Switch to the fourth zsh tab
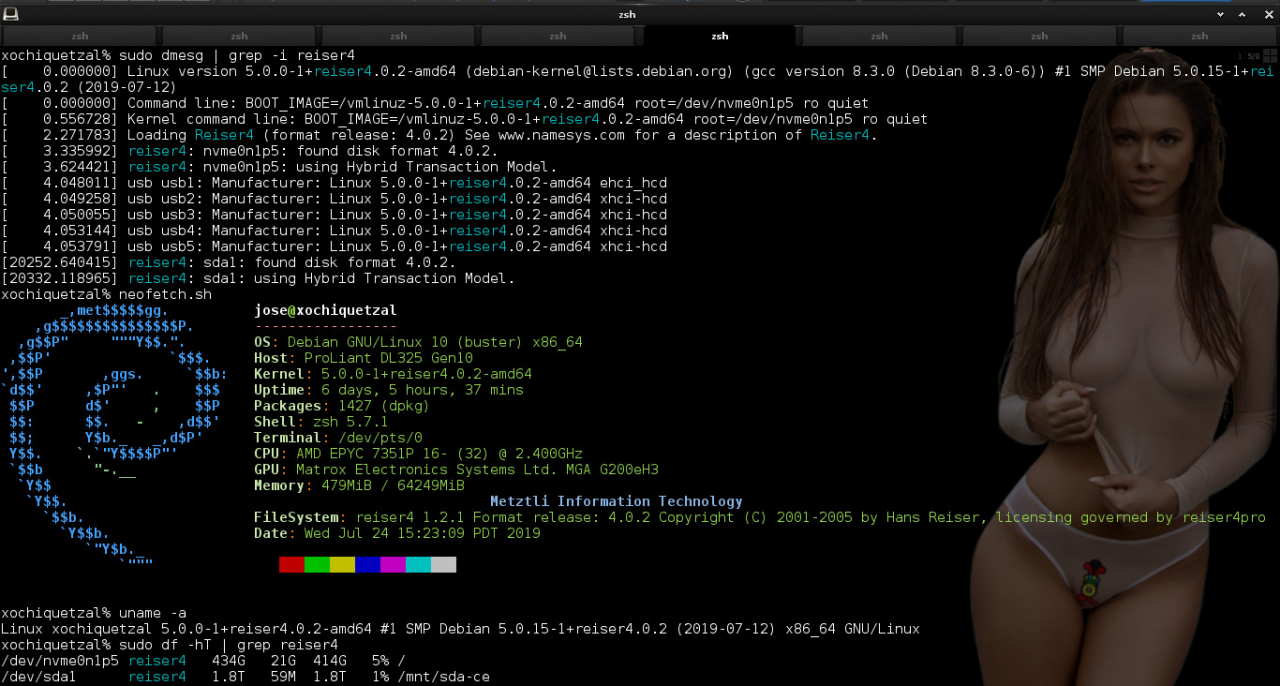 coord(559,36)
